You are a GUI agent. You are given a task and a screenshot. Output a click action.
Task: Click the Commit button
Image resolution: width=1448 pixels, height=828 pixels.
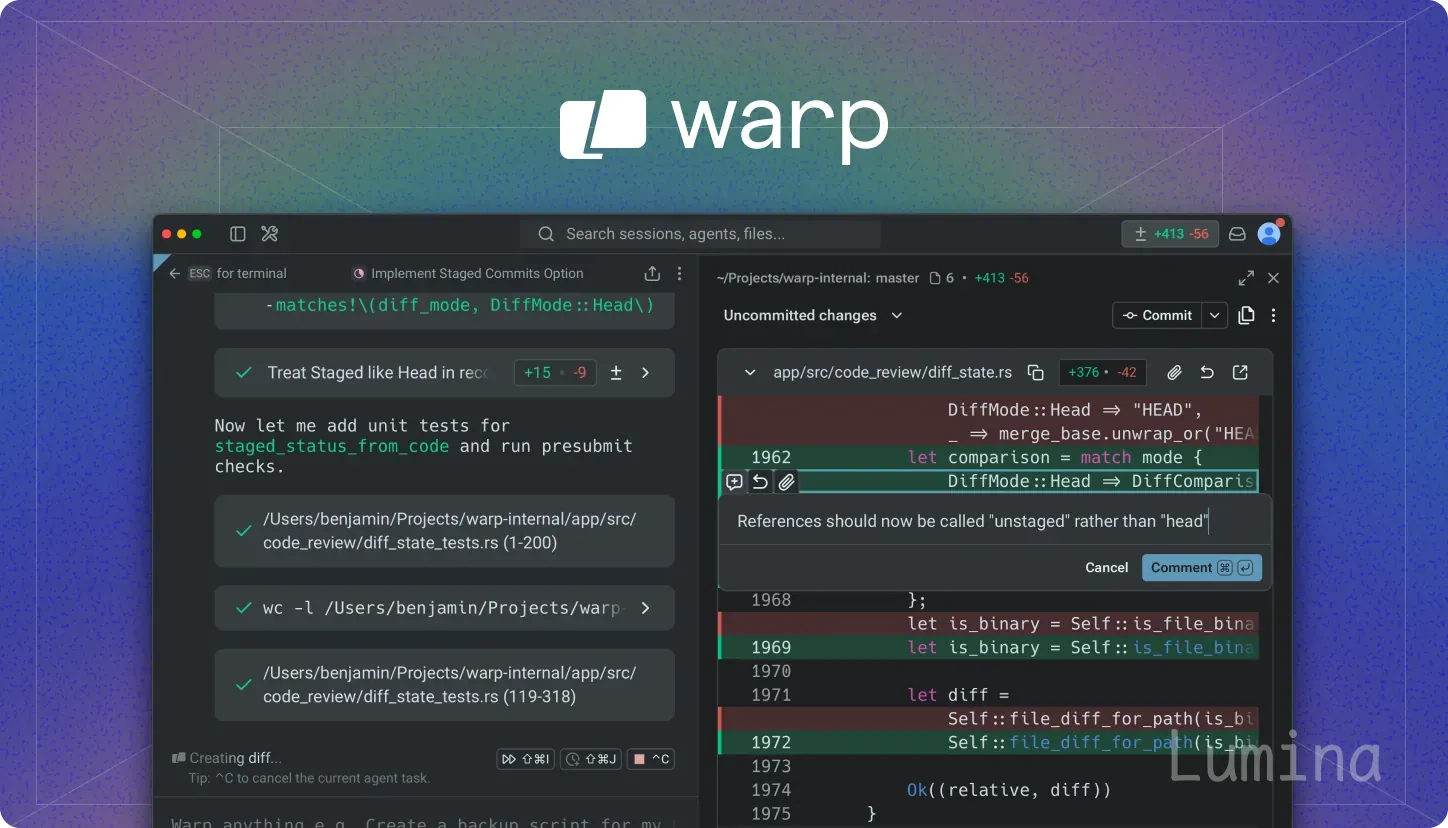pyautogui.click(x=1157, y=315)
